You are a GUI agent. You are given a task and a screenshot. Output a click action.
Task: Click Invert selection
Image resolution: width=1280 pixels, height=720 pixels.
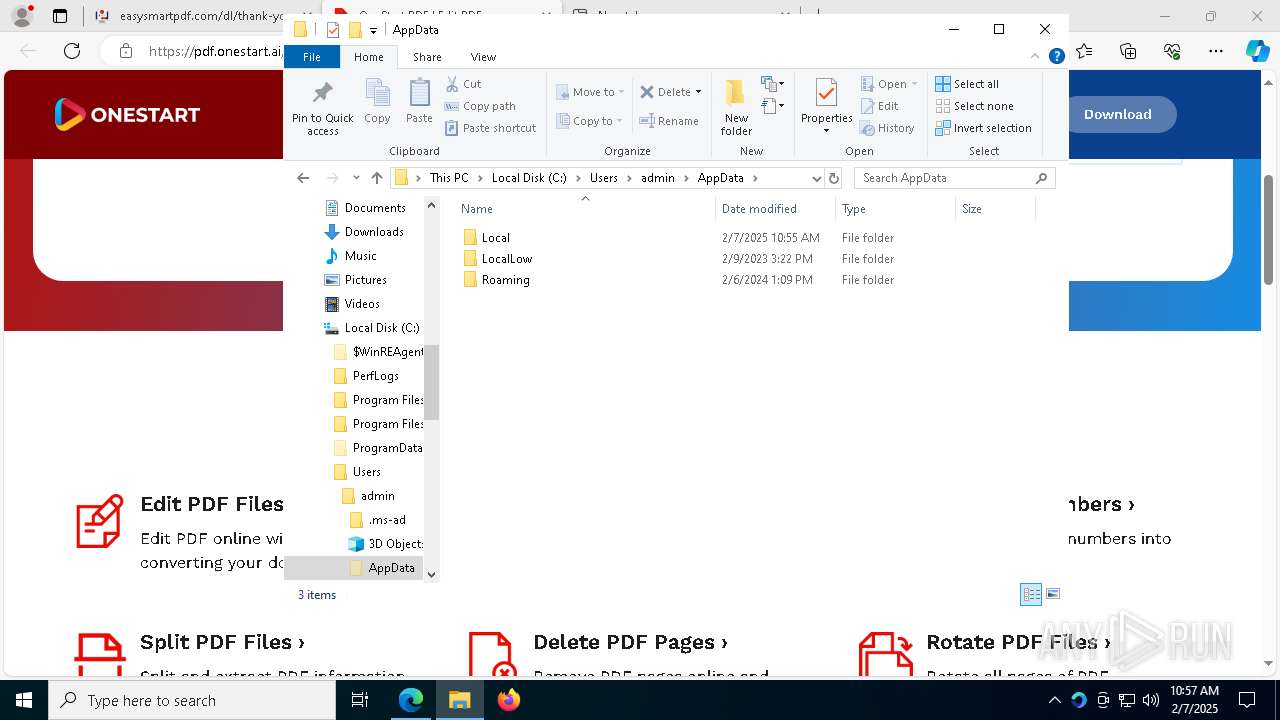[983, 128]
